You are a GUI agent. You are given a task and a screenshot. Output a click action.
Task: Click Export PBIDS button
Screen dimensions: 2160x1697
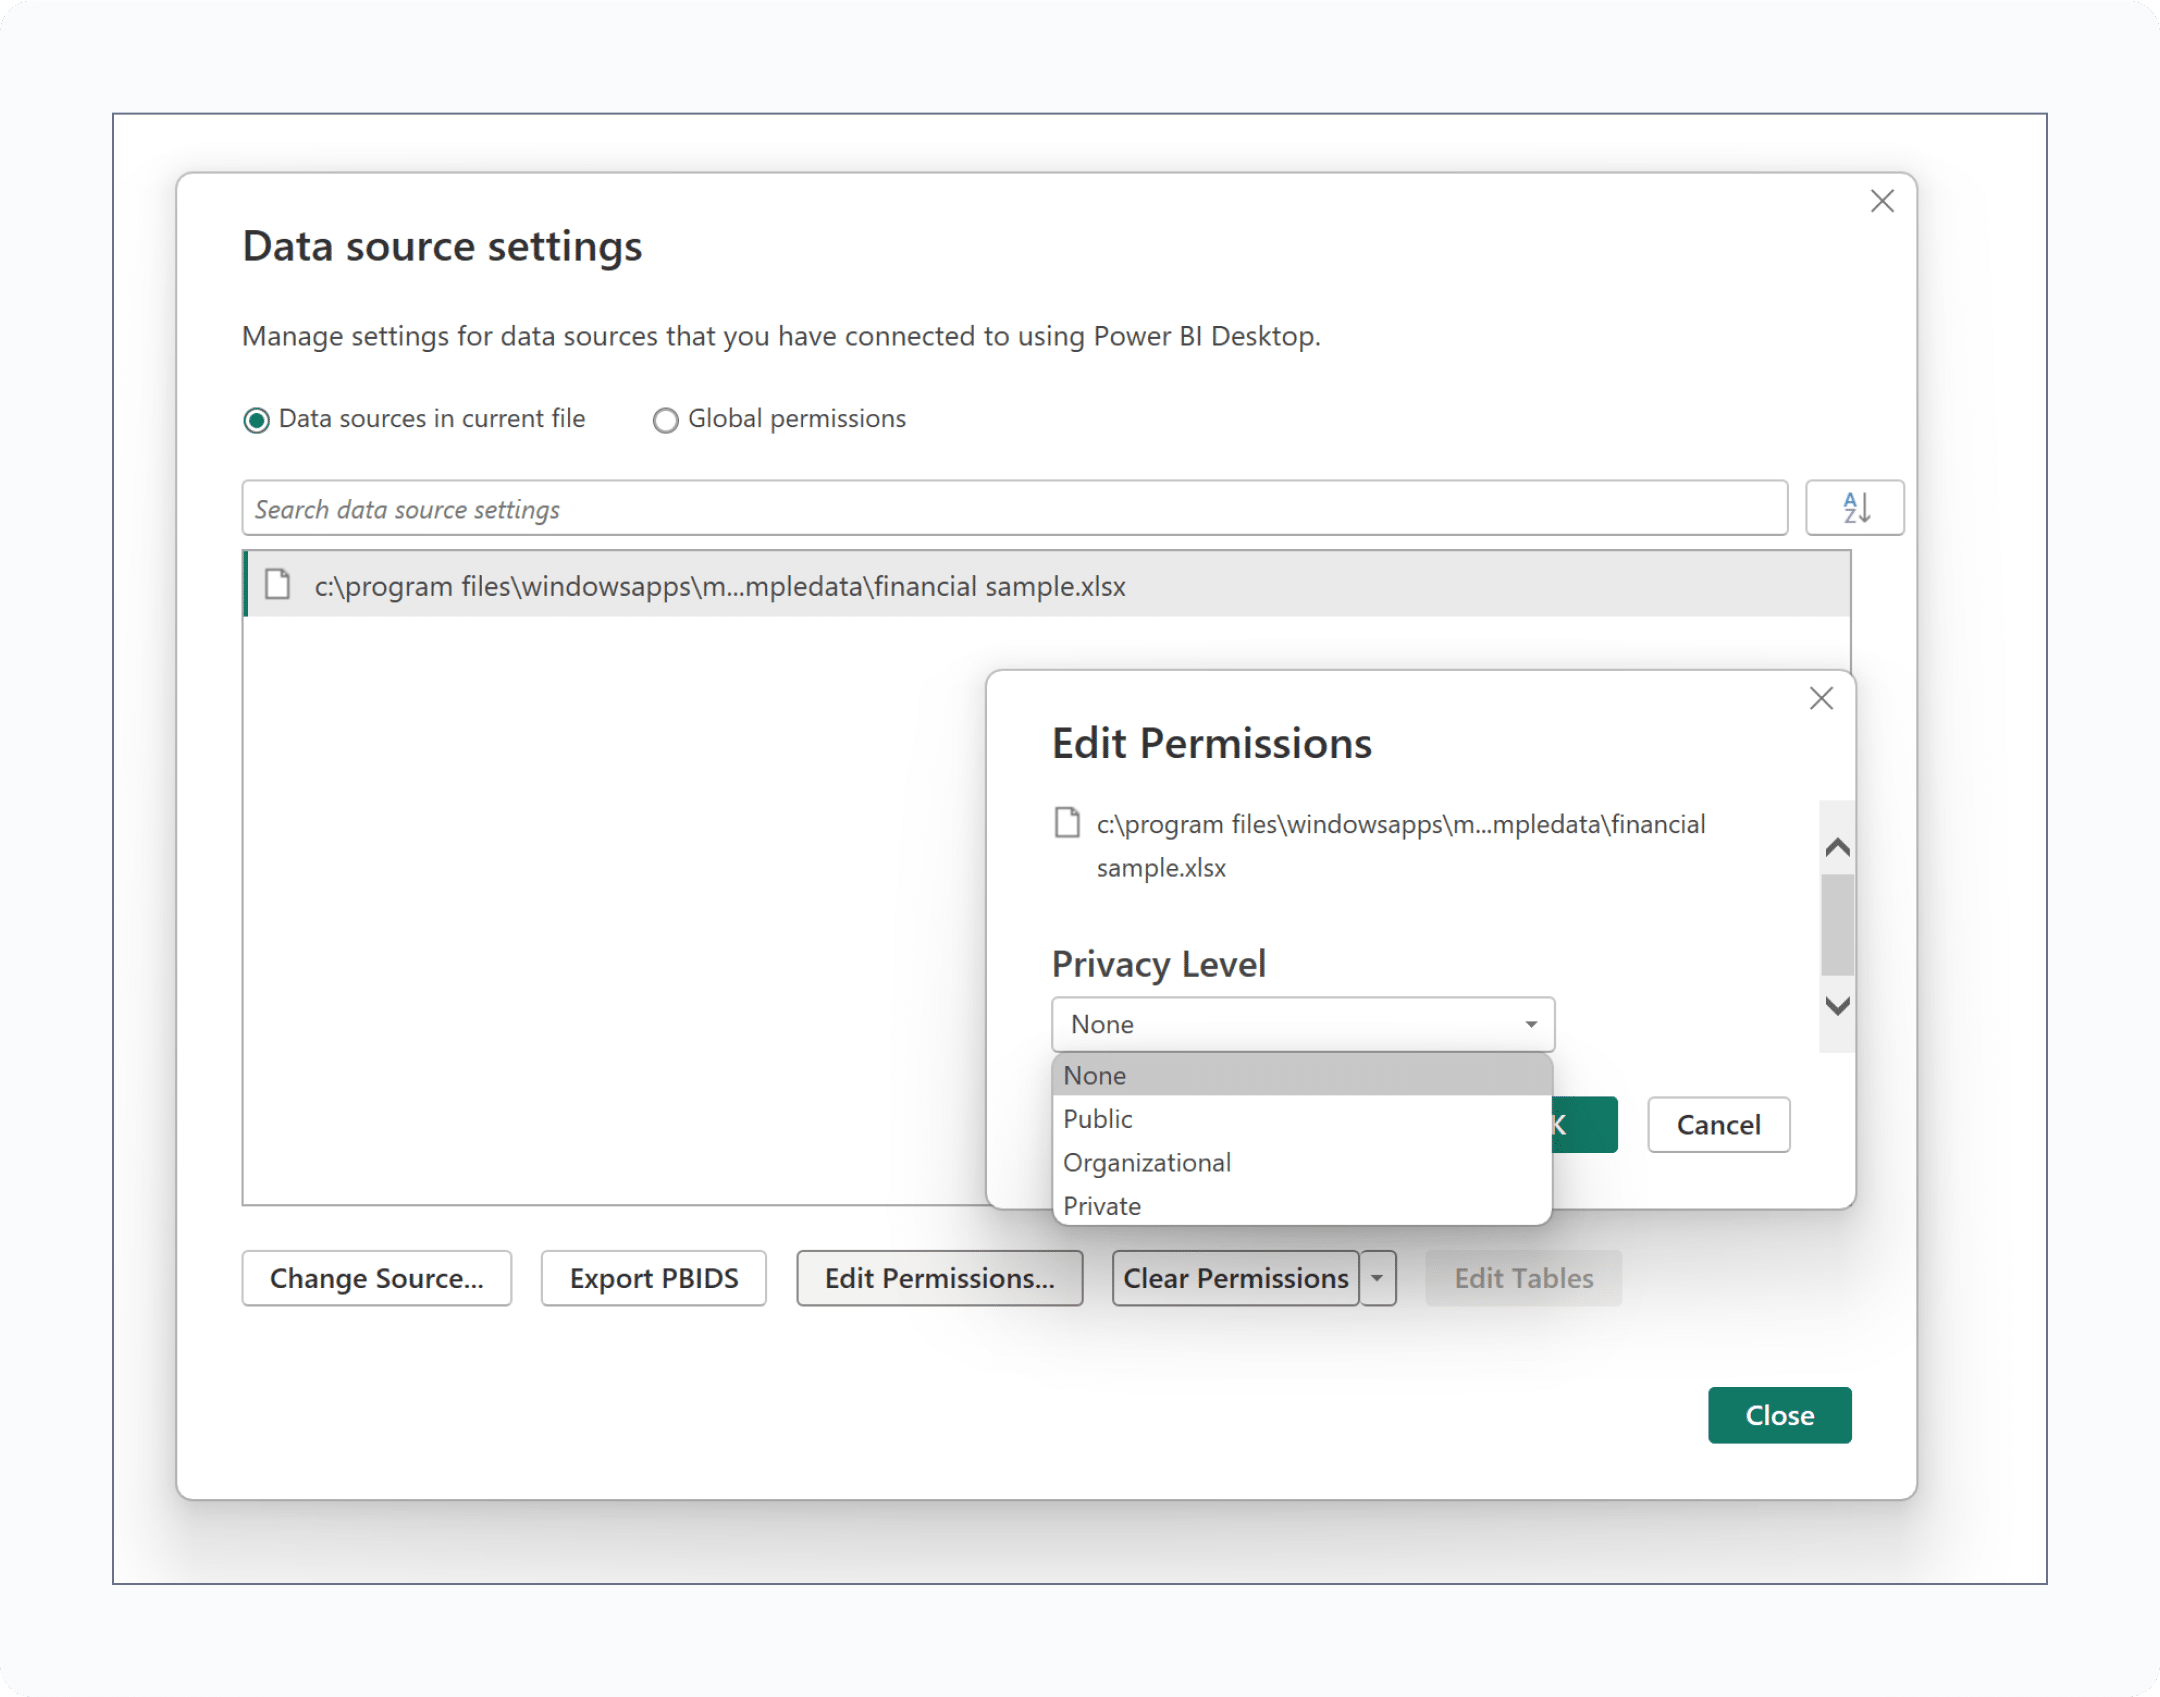(x=653, y=1278)
